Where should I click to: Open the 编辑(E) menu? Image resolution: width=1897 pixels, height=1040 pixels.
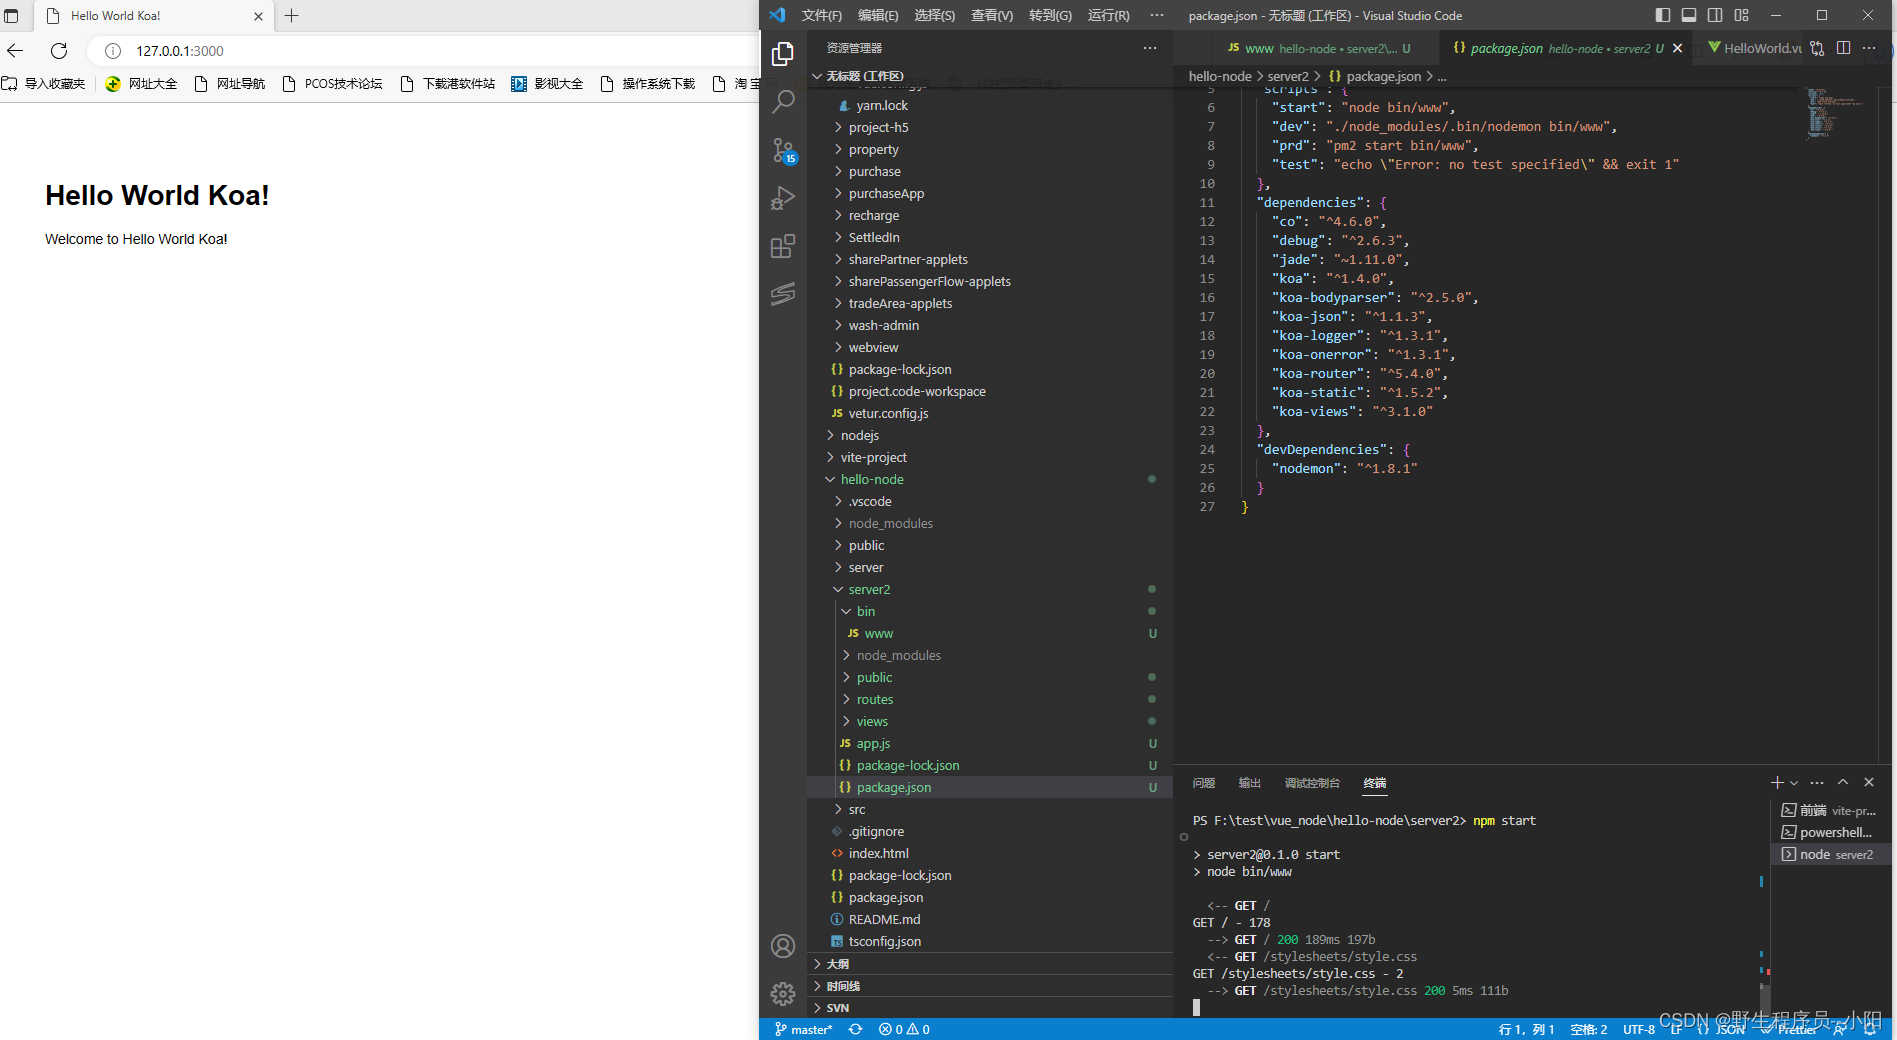pyautogui.click(x=878, y=16)
